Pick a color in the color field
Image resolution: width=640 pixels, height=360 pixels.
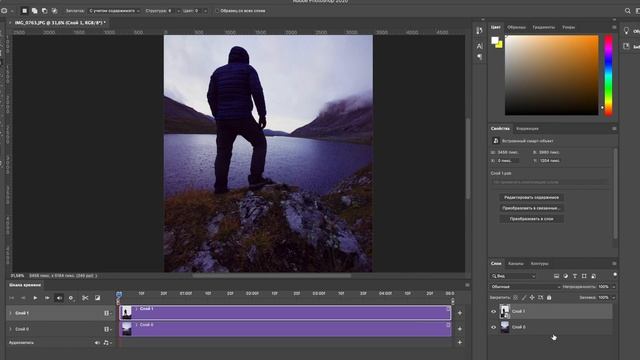(x=551, y=75)
